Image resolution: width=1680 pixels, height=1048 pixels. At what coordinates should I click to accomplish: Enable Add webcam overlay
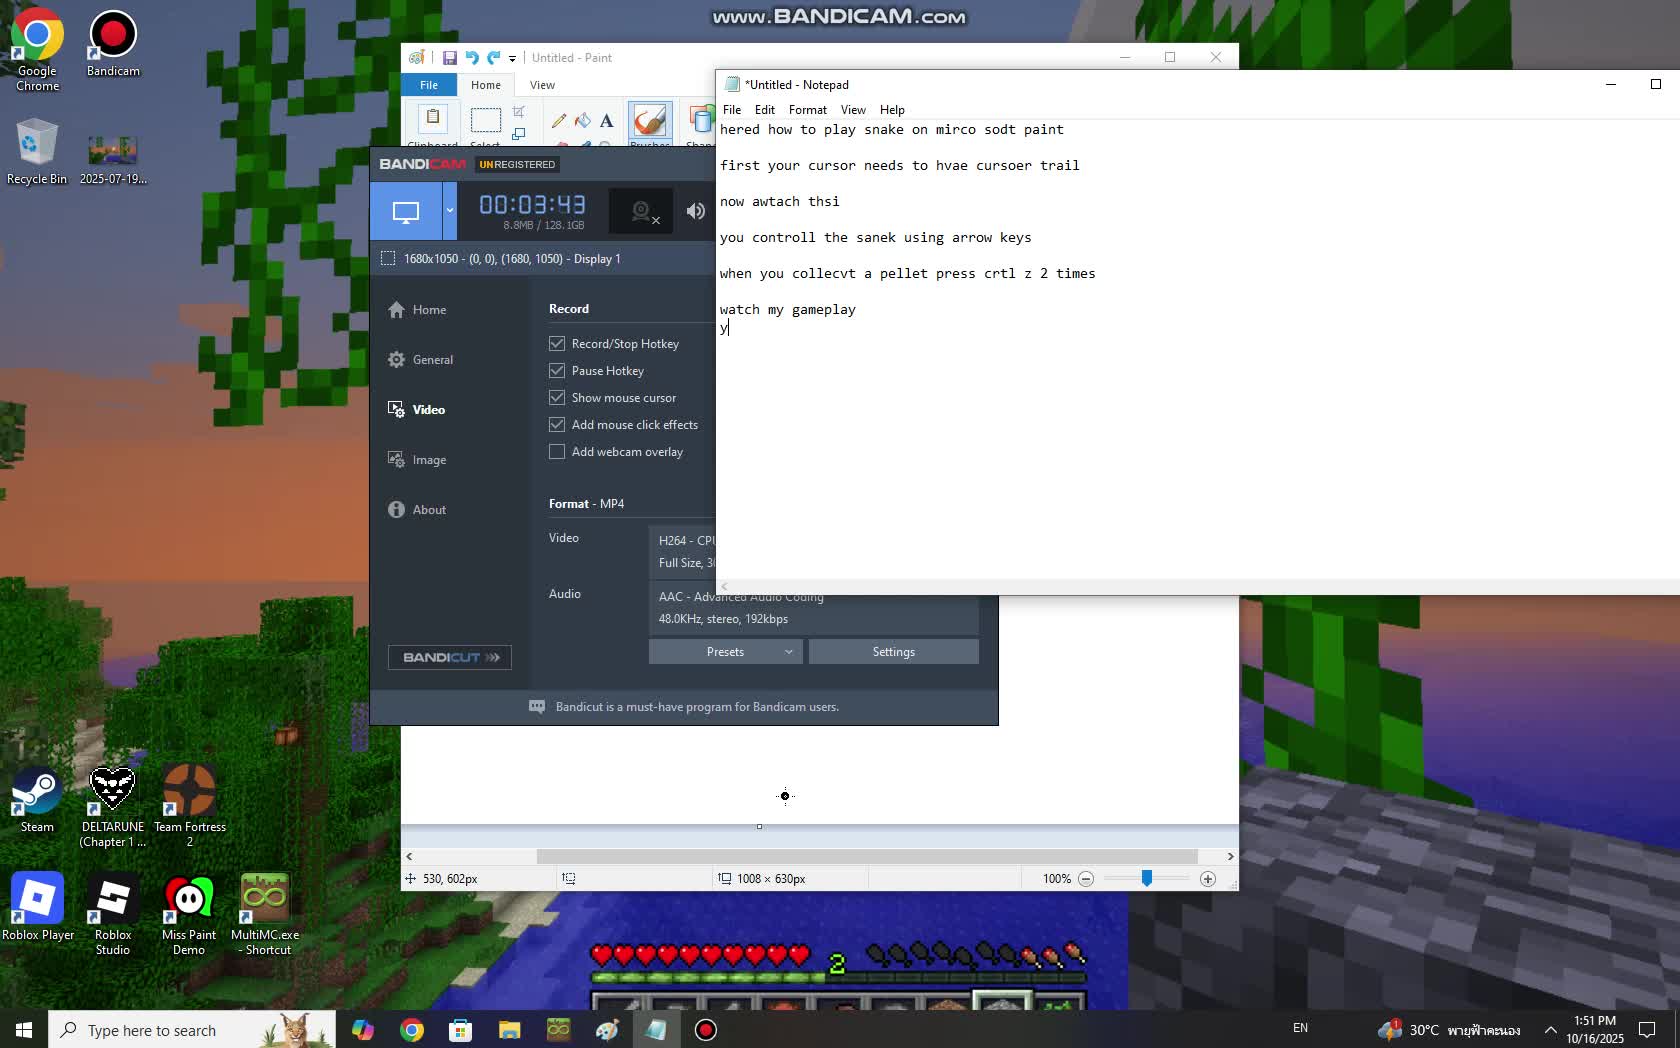coord(556,452)
